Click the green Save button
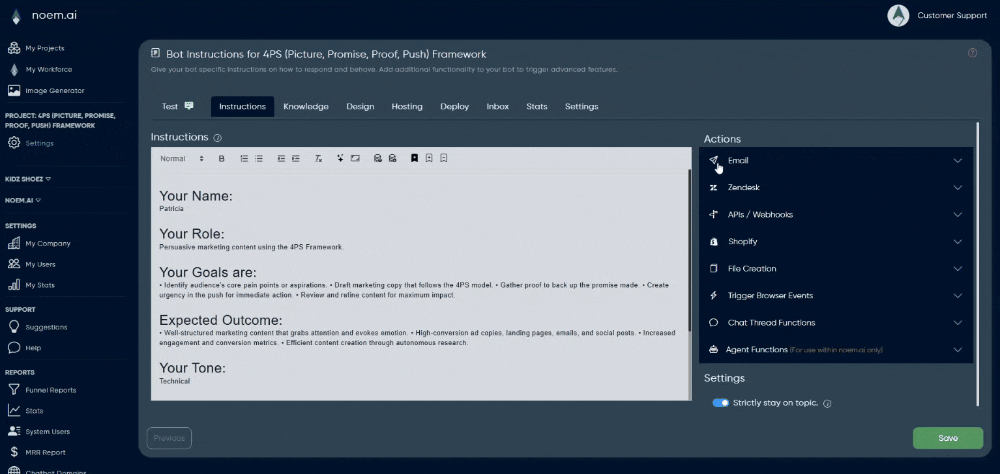Viewport: 1000px width, 474px height. (947, 438)
